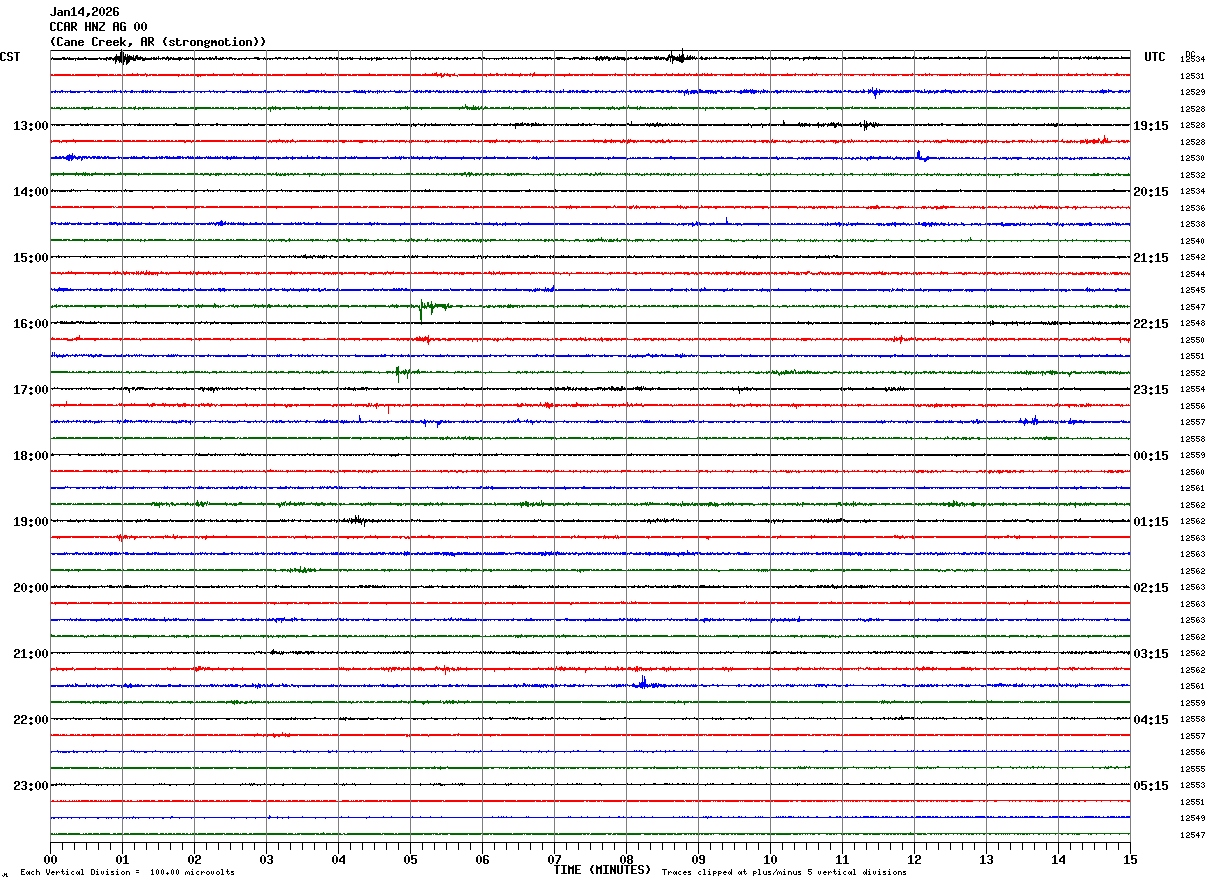This screenshot has height=886, width=1210.
Task: Click the 21:15 UTC time label
Action: (x=1151, y=258)
